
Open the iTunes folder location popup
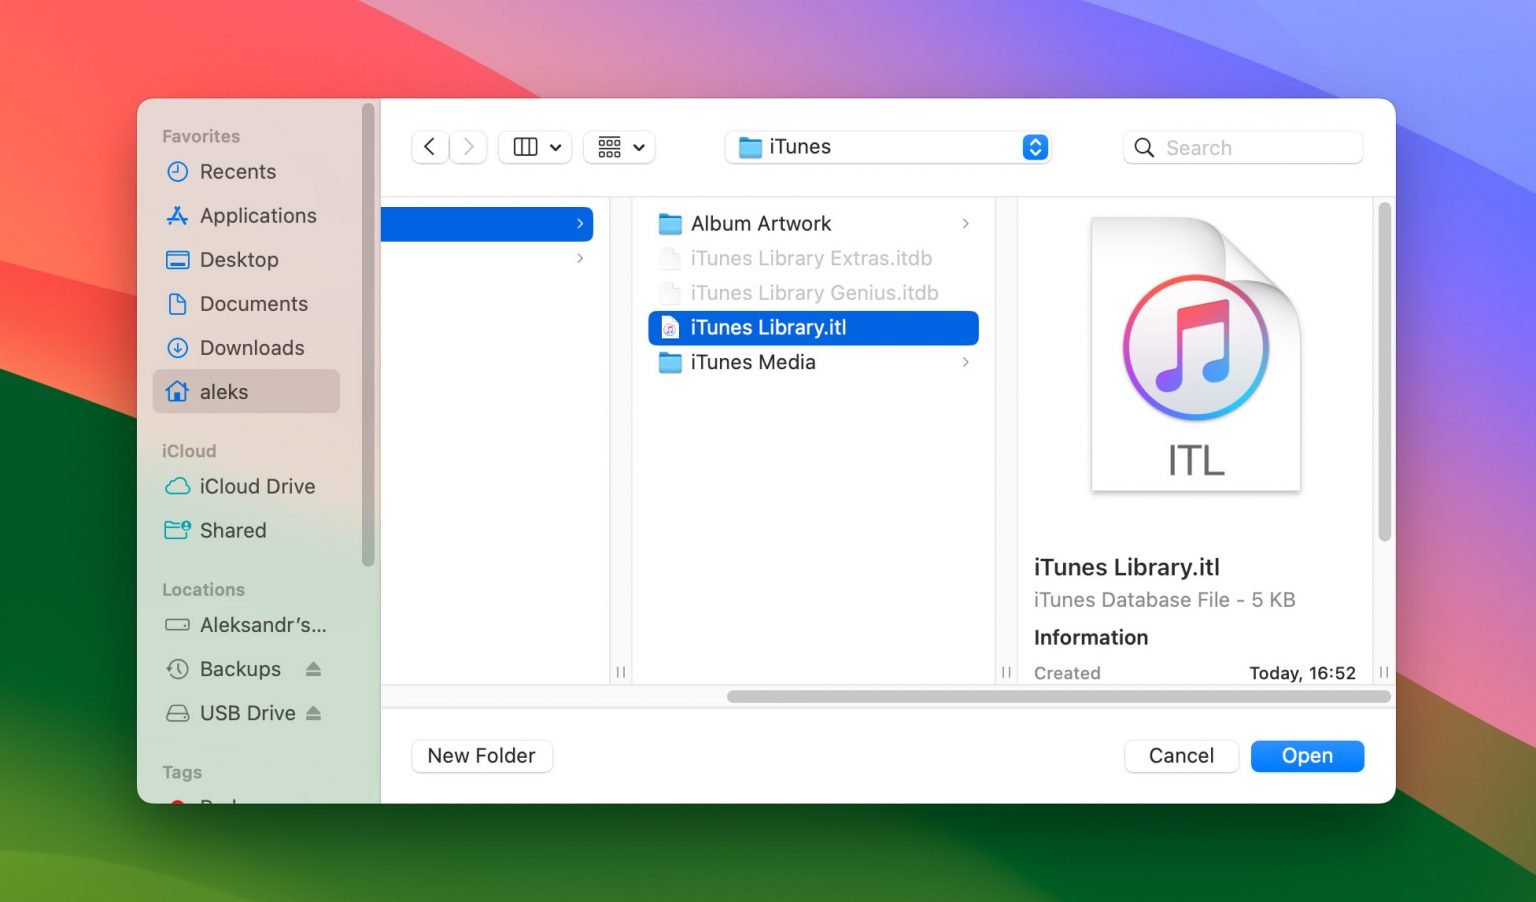(x=888, y=147)
